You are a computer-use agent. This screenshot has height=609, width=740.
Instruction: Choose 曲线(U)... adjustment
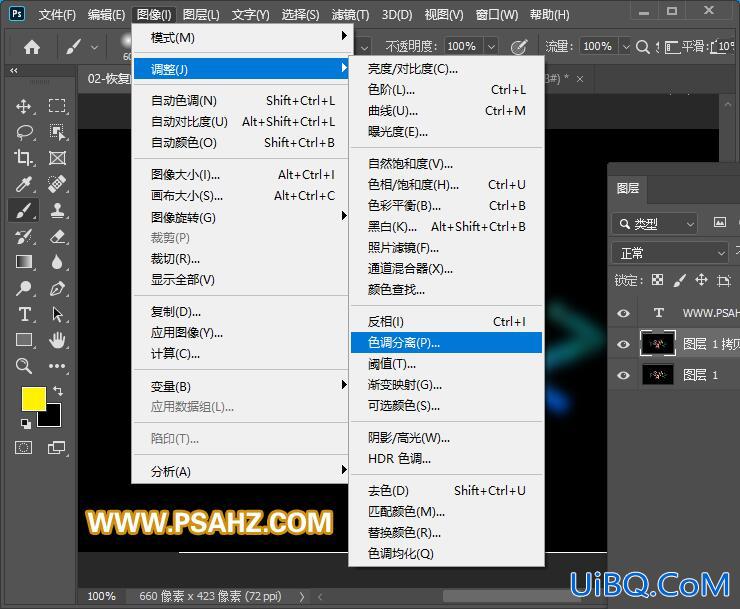[446, 111]
